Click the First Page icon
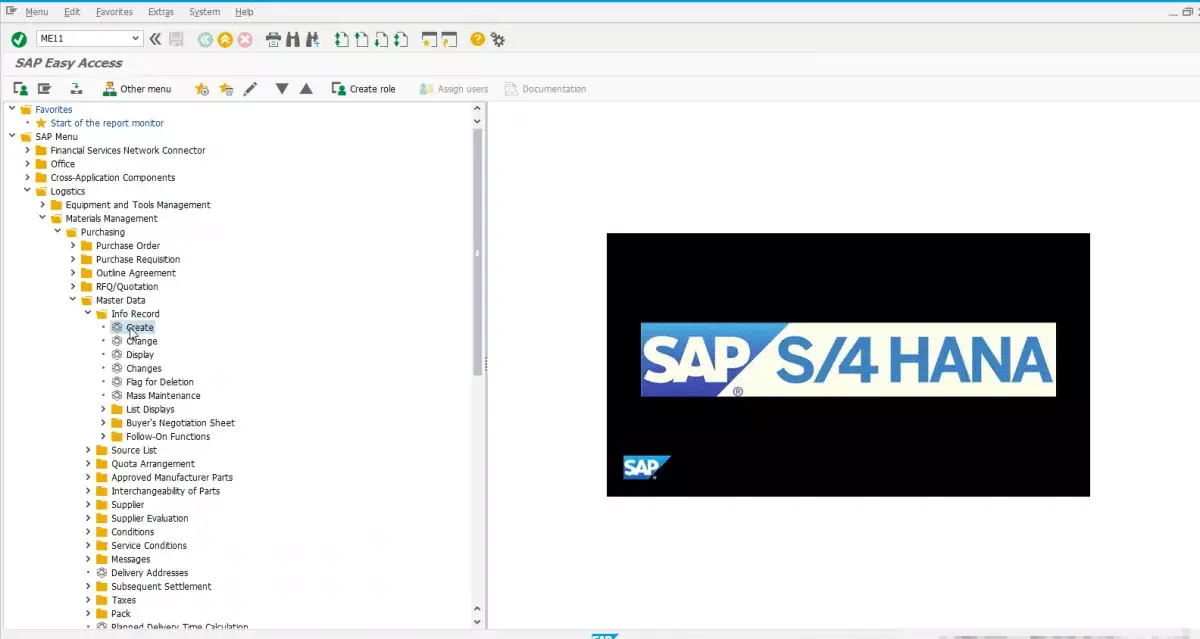 (342, 39)
